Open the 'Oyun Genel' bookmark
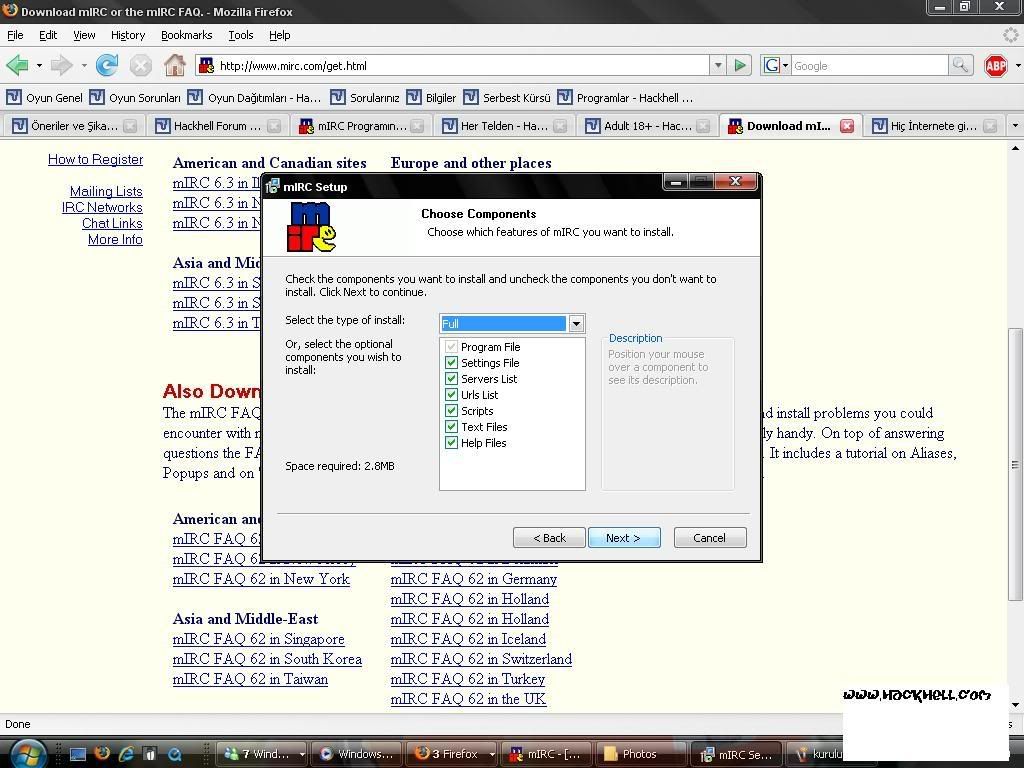The height and width of the screenshot is (768, 1024). click(44, 98)
